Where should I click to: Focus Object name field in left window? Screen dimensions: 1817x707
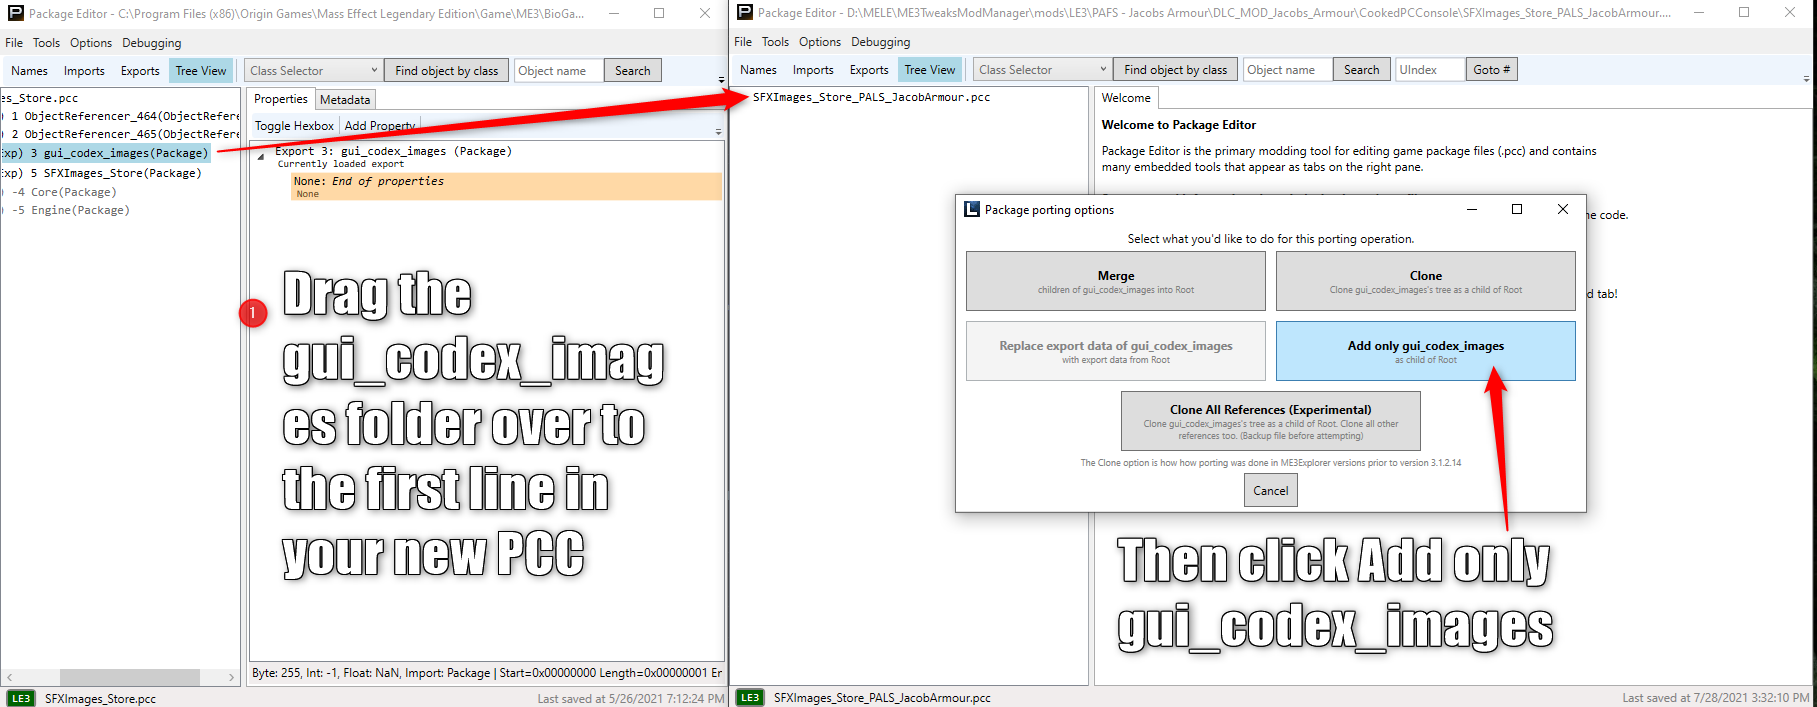point(558,71)
